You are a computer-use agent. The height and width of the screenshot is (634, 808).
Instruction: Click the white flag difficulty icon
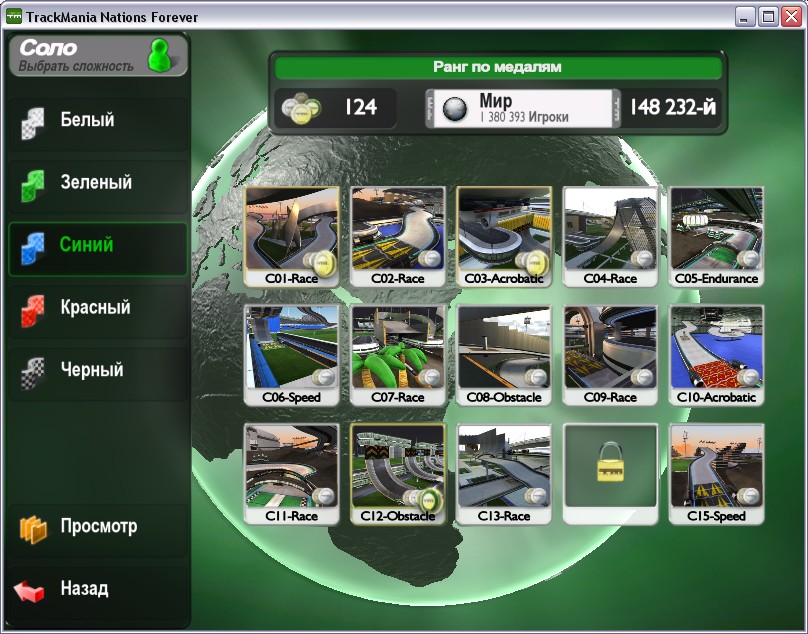33,121
